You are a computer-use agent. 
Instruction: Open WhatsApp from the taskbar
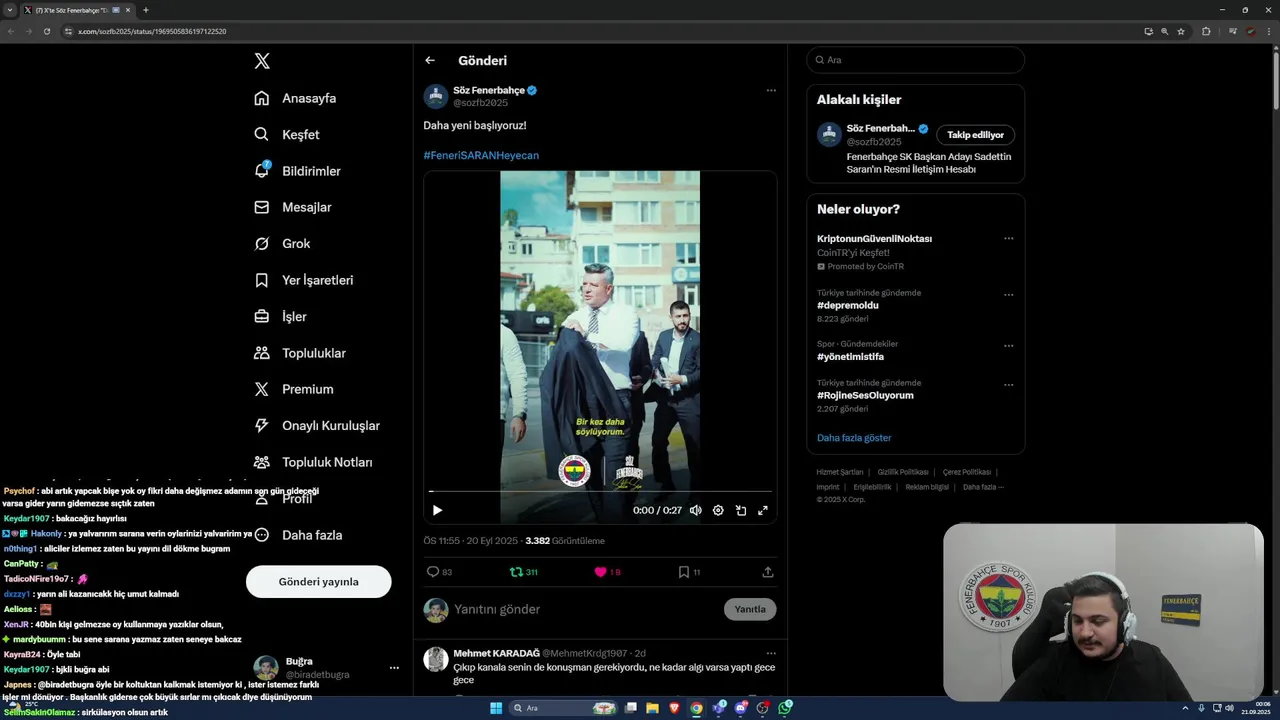tap(786, 708)
